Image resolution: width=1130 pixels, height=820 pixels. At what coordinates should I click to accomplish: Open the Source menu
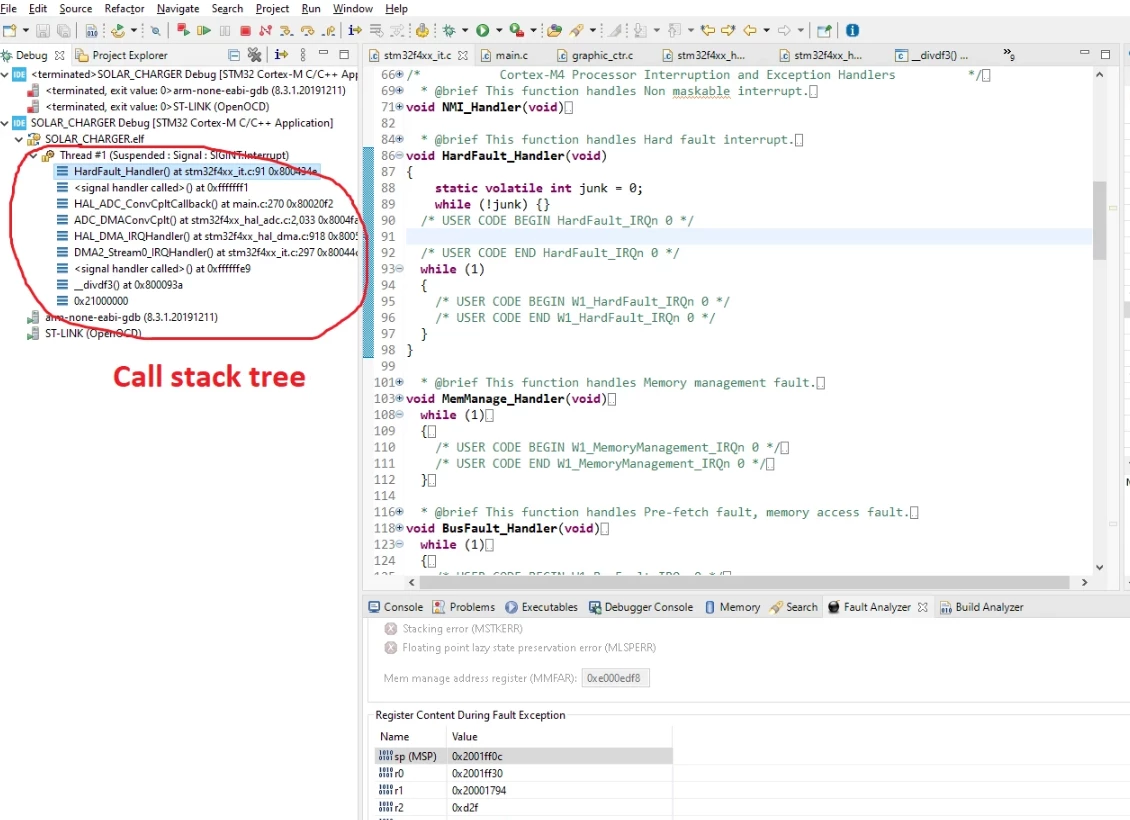pos(76,9)
